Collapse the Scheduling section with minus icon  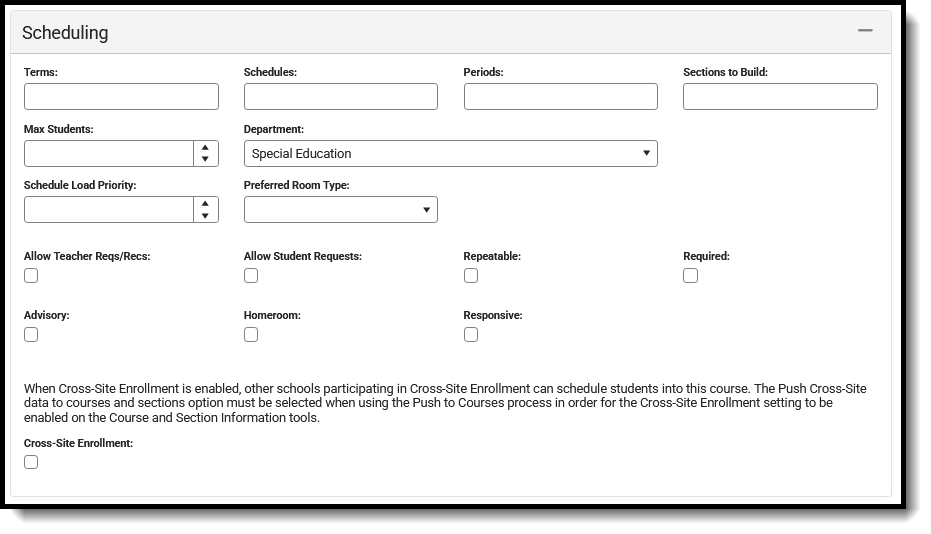point(865,30)
